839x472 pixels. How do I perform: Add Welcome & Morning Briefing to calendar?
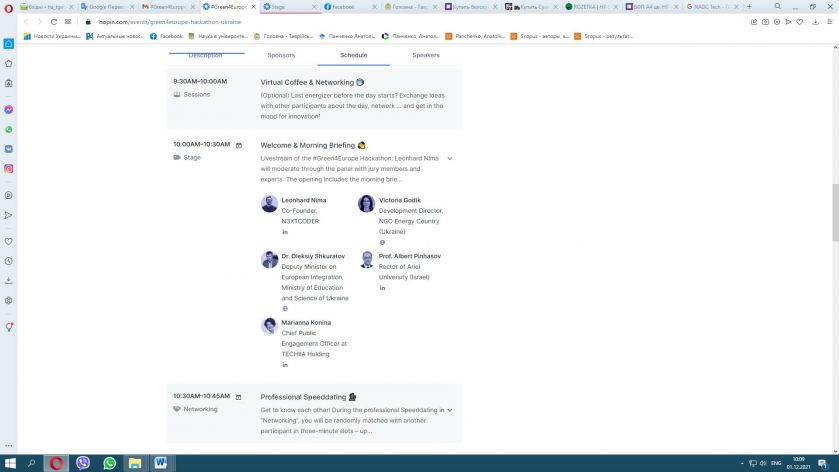coord(239,145)
